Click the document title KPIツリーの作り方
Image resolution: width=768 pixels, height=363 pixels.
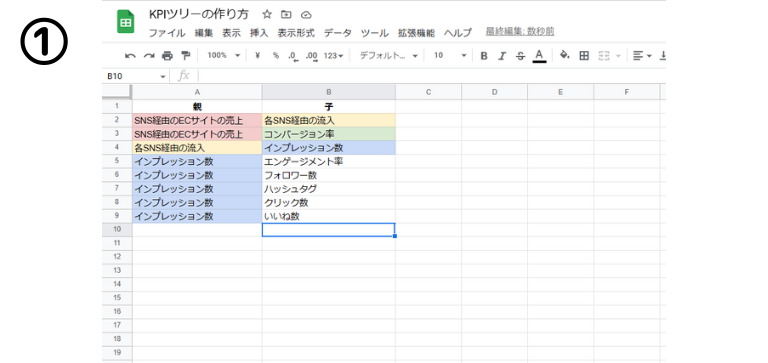click(199, 14)
